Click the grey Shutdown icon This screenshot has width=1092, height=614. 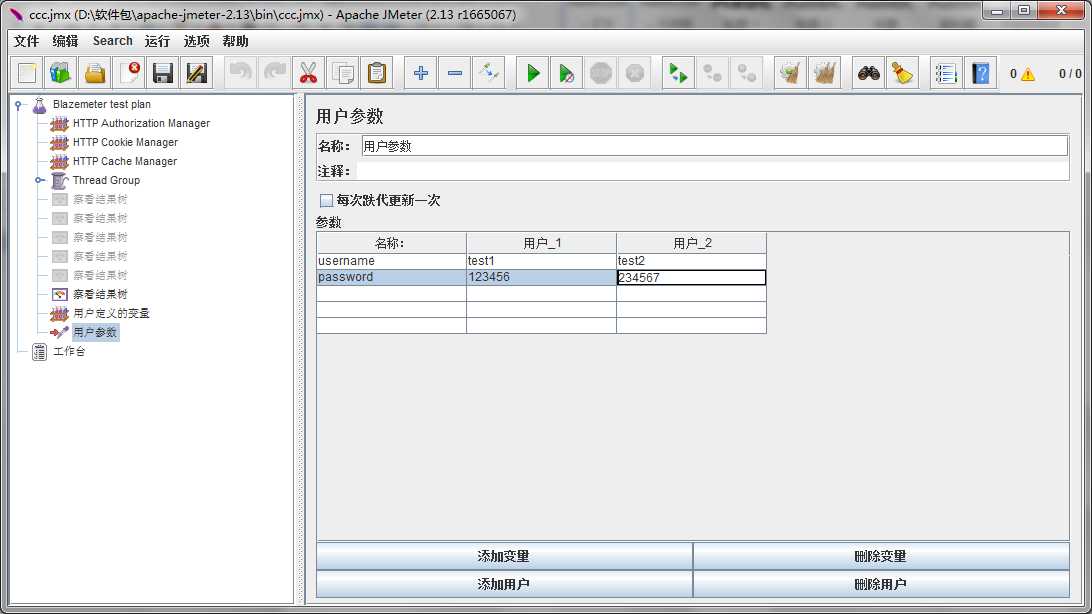click(635, 72)
